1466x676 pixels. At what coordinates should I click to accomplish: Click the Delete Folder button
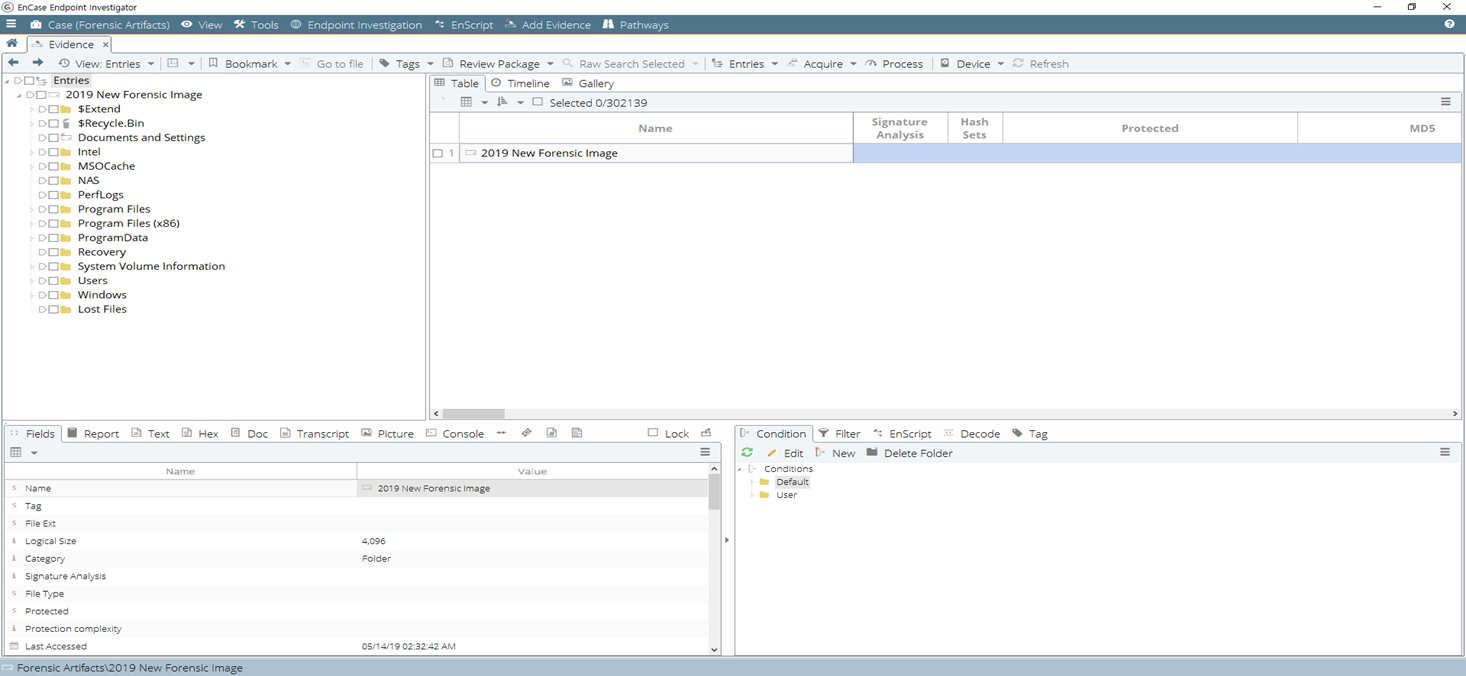tap(909, 453)
